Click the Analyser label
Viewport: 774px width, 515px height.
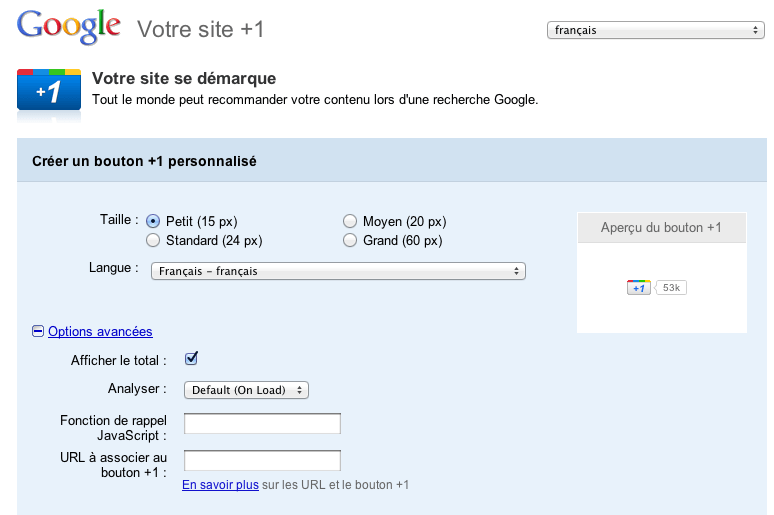tap(137, 389)
